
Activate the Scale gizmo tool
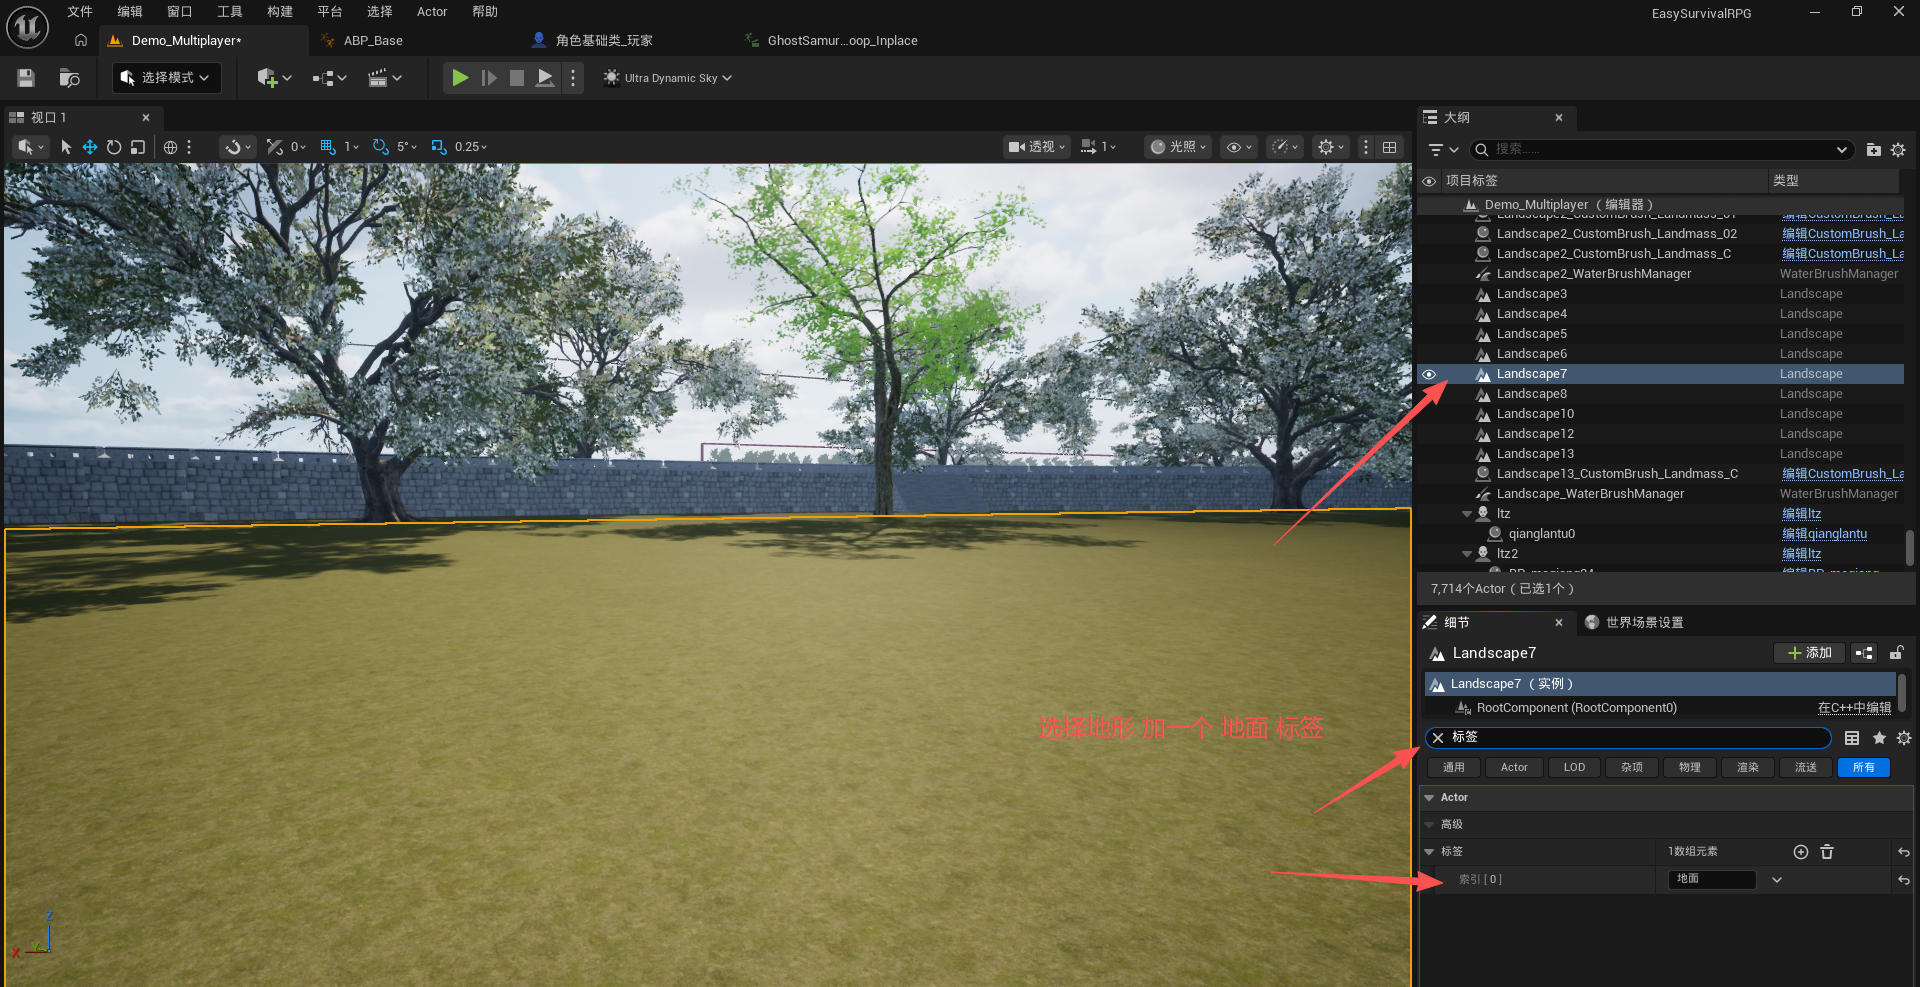click(x=138, y=147)
